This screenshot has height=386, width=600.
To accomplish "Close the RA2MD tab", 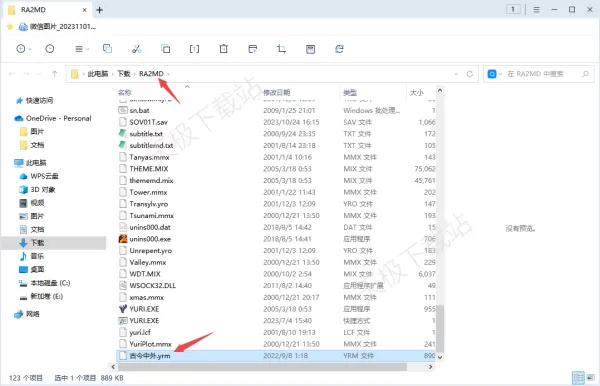I will point(85,10).
